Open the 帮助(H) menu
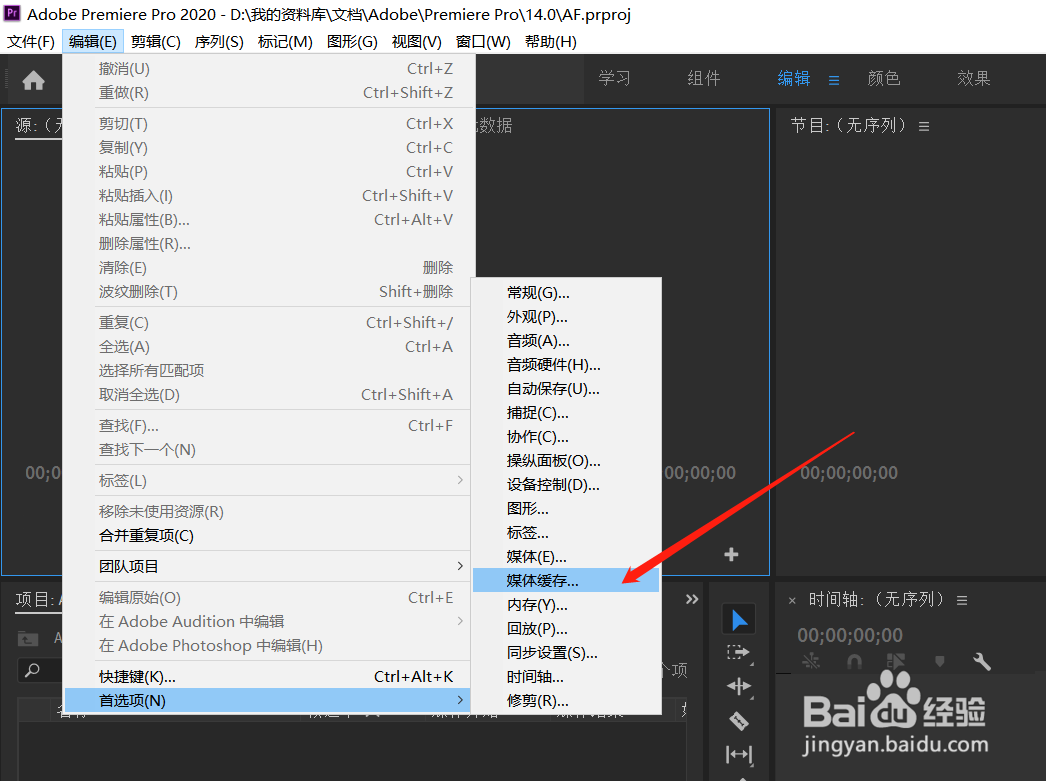The width and height of the screenshot is (1046, 781). pos(550,41)
